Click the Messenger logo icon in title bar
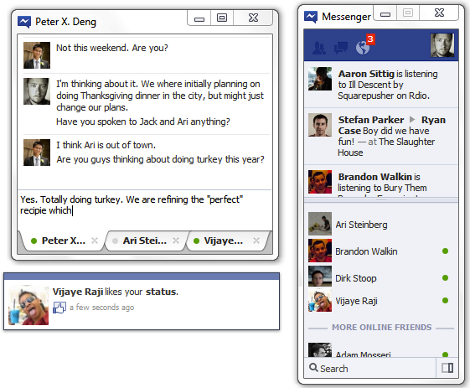 click(311, 16)
